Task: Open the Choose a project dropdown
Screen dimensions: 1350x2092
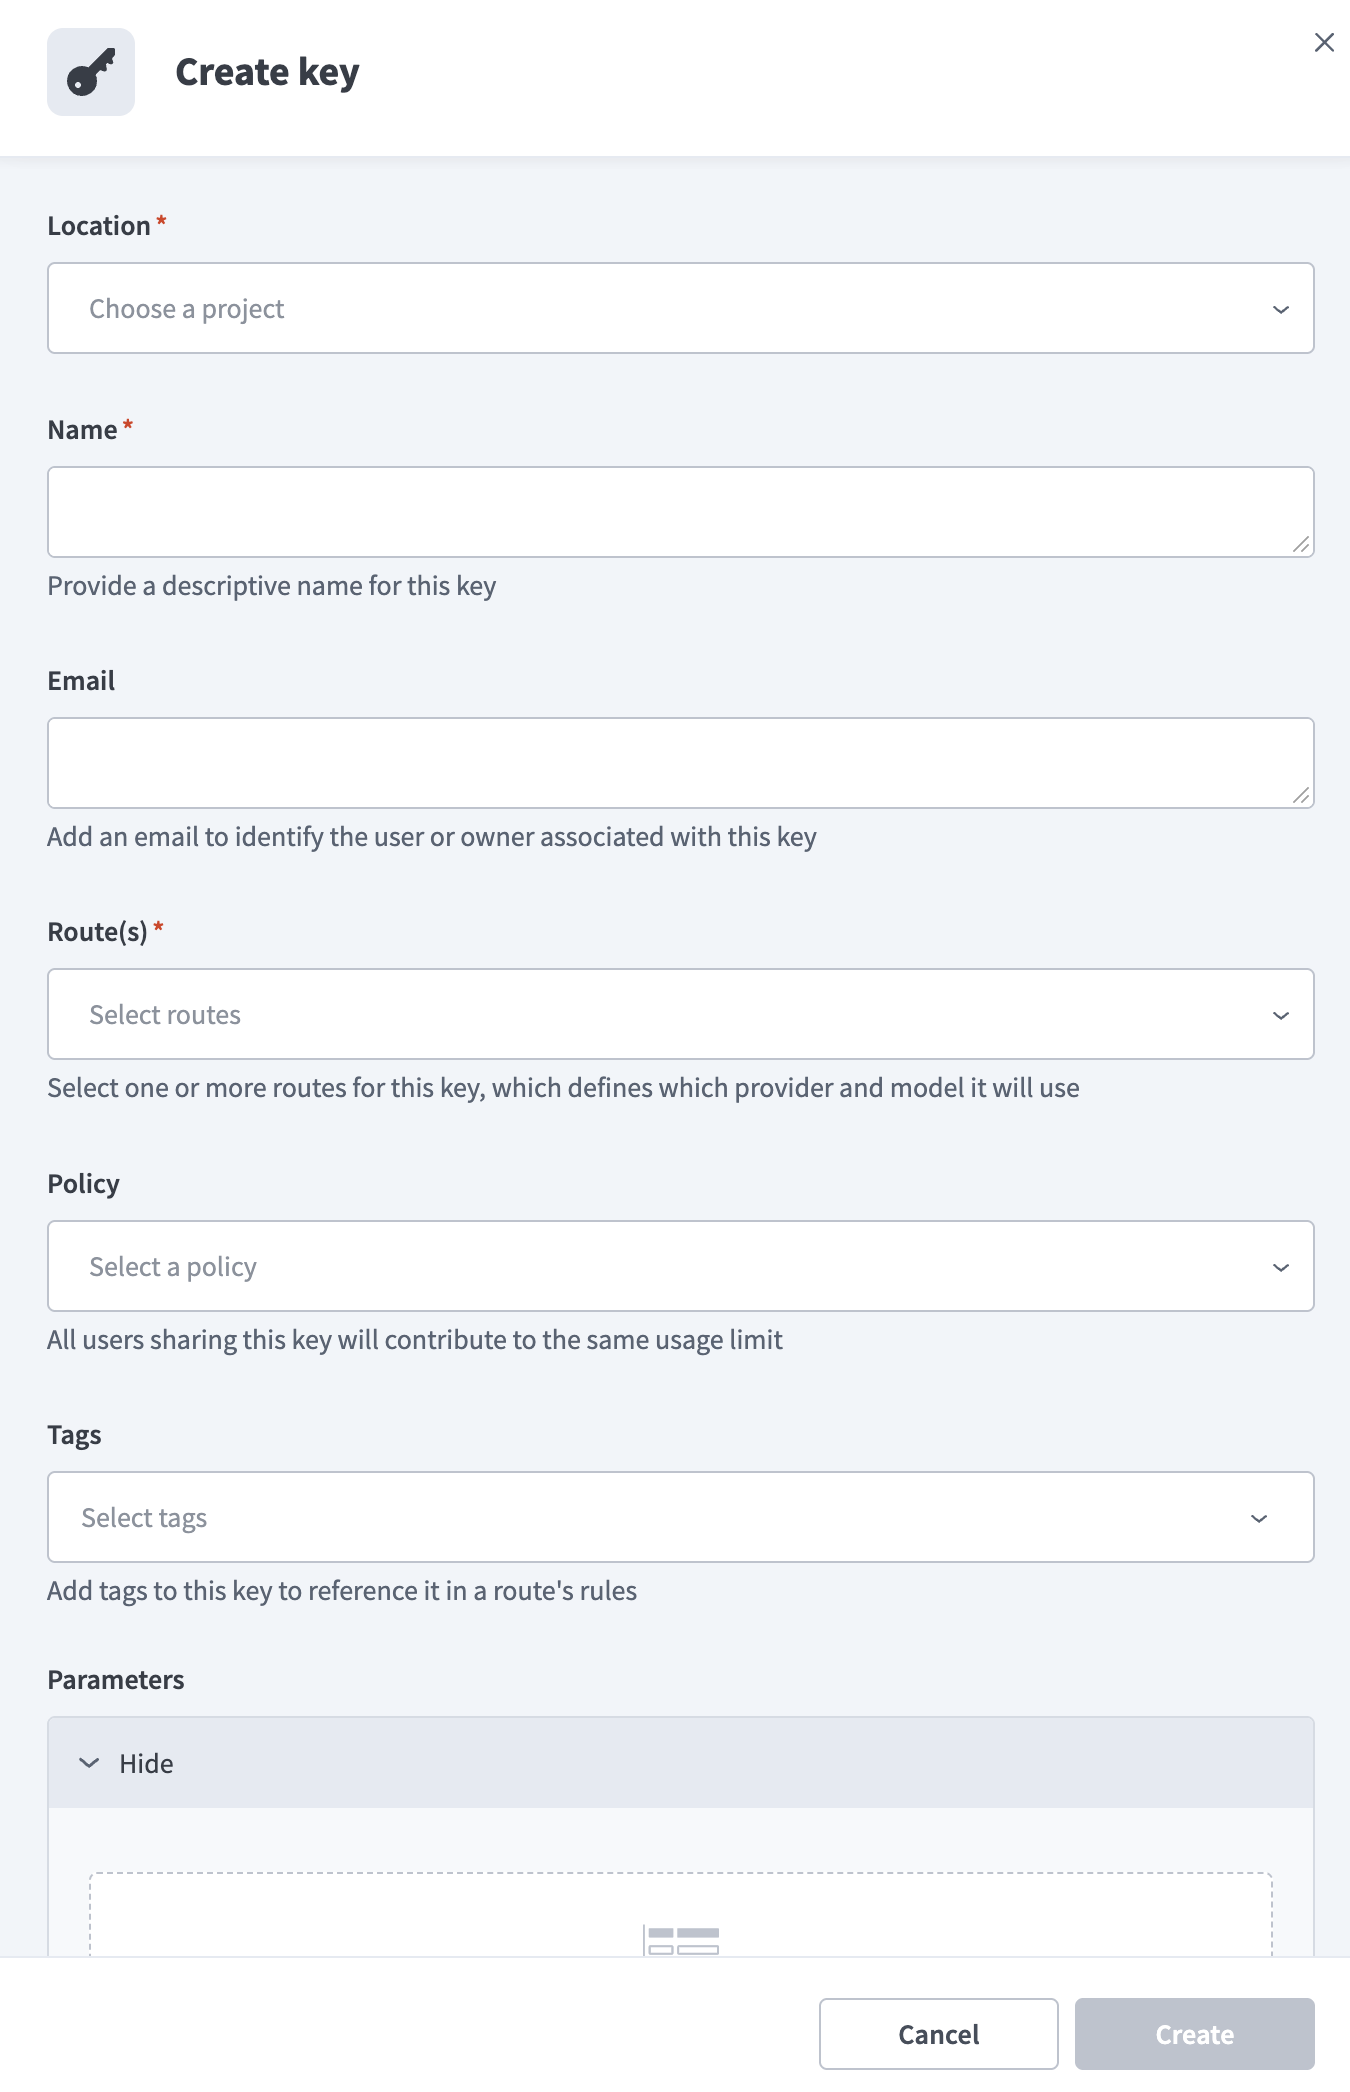Action: coord(681,308)
